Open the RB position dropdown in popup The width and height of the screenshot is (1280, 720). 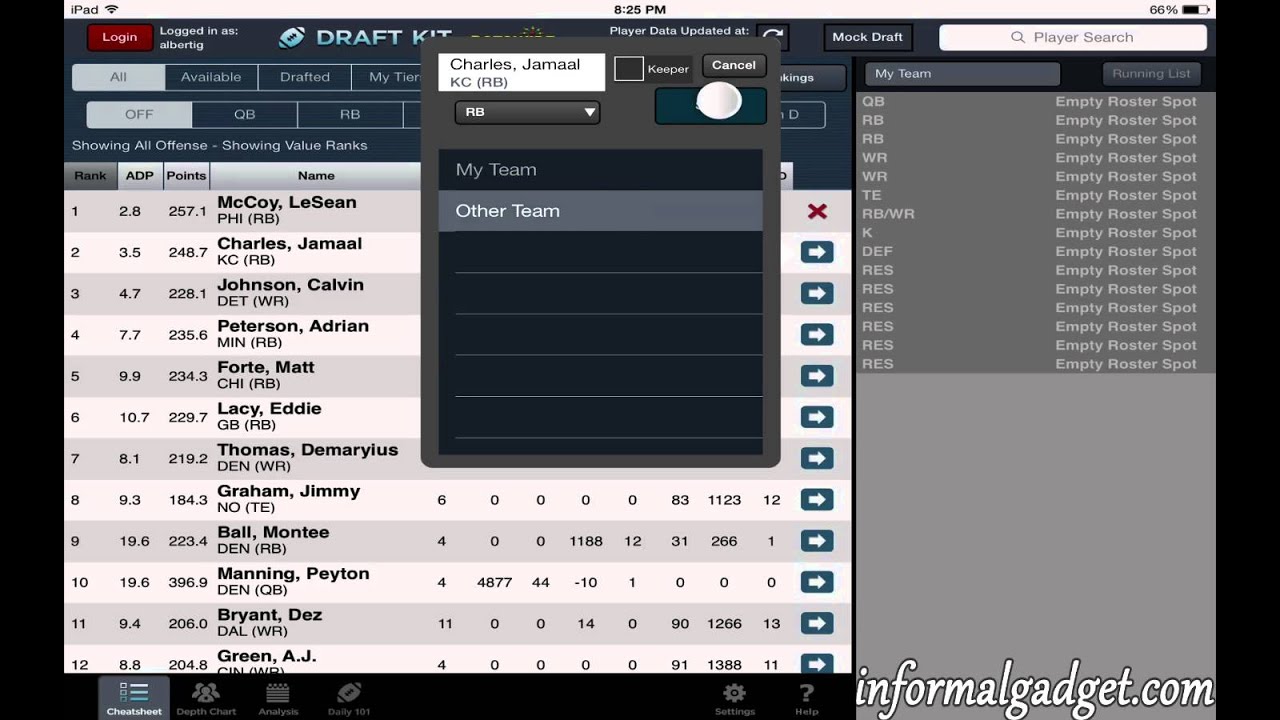[x=527, y=112]
